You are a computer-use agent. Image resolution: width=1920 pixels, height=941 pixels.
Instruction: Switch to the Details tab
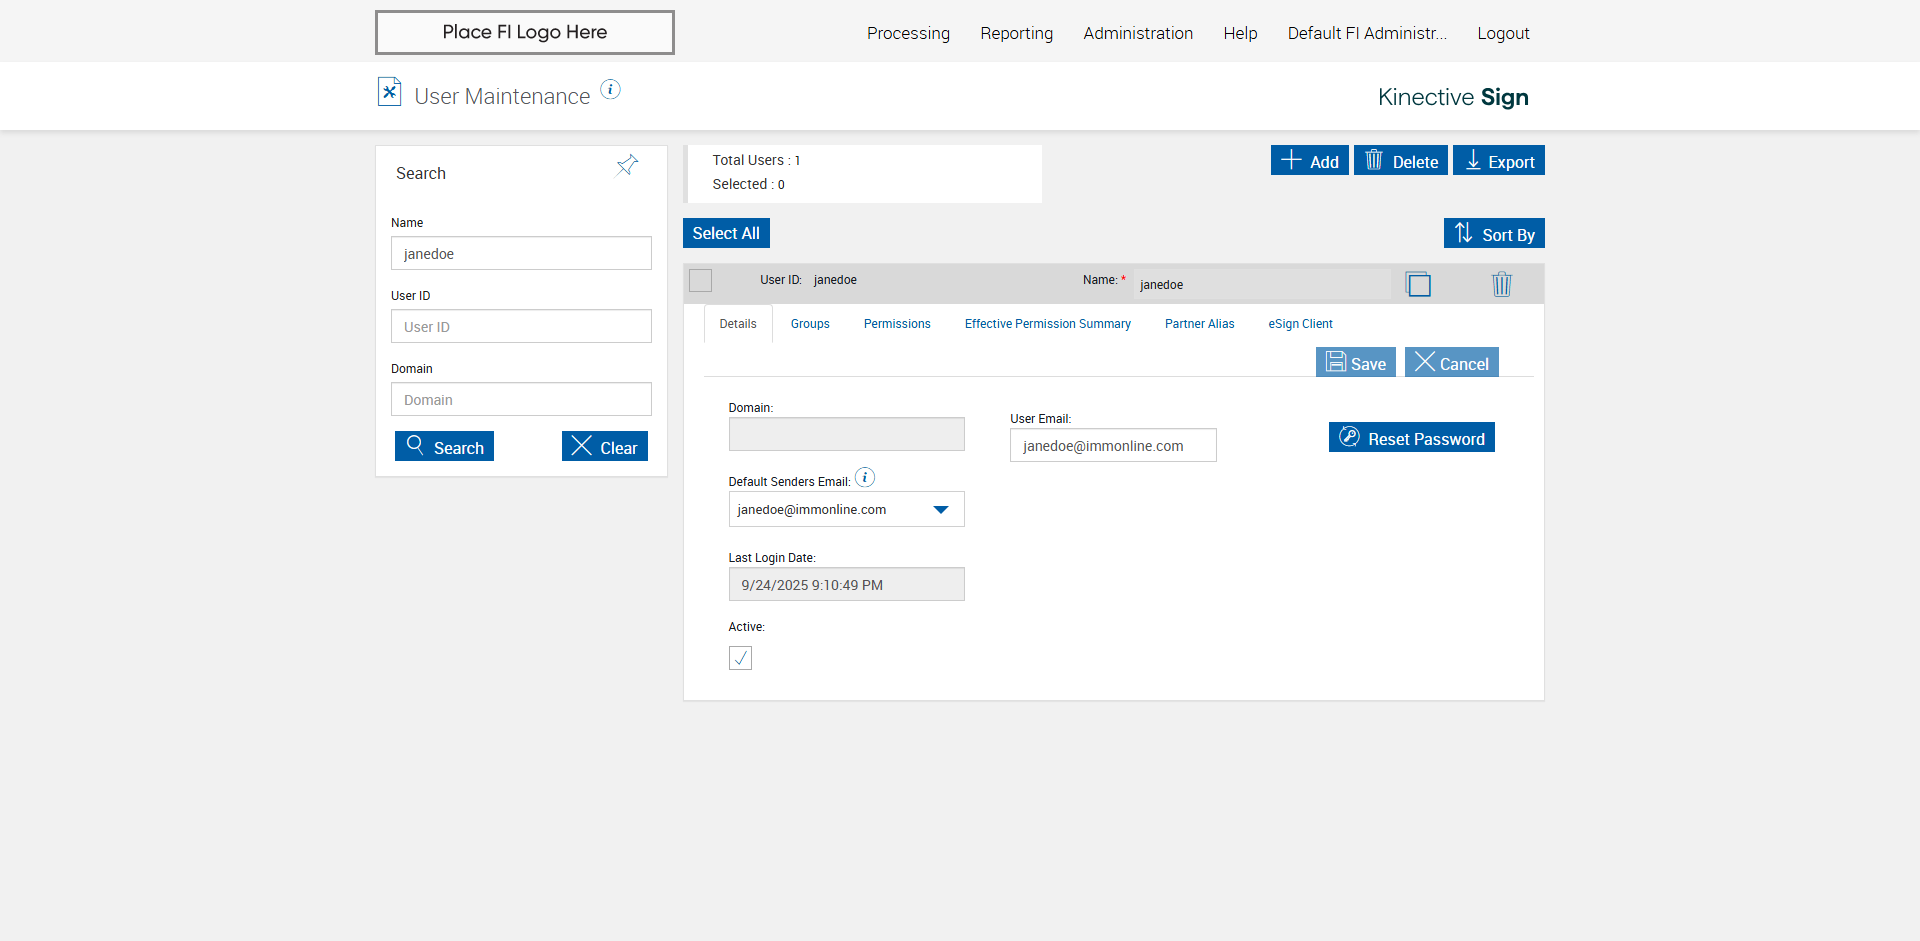[738, 324]
